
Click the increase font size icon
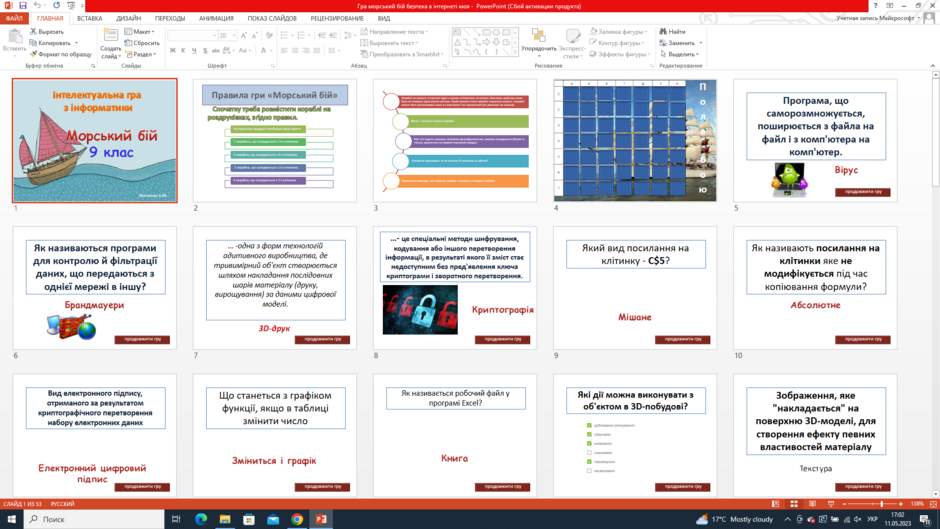[x=244, y=35]
